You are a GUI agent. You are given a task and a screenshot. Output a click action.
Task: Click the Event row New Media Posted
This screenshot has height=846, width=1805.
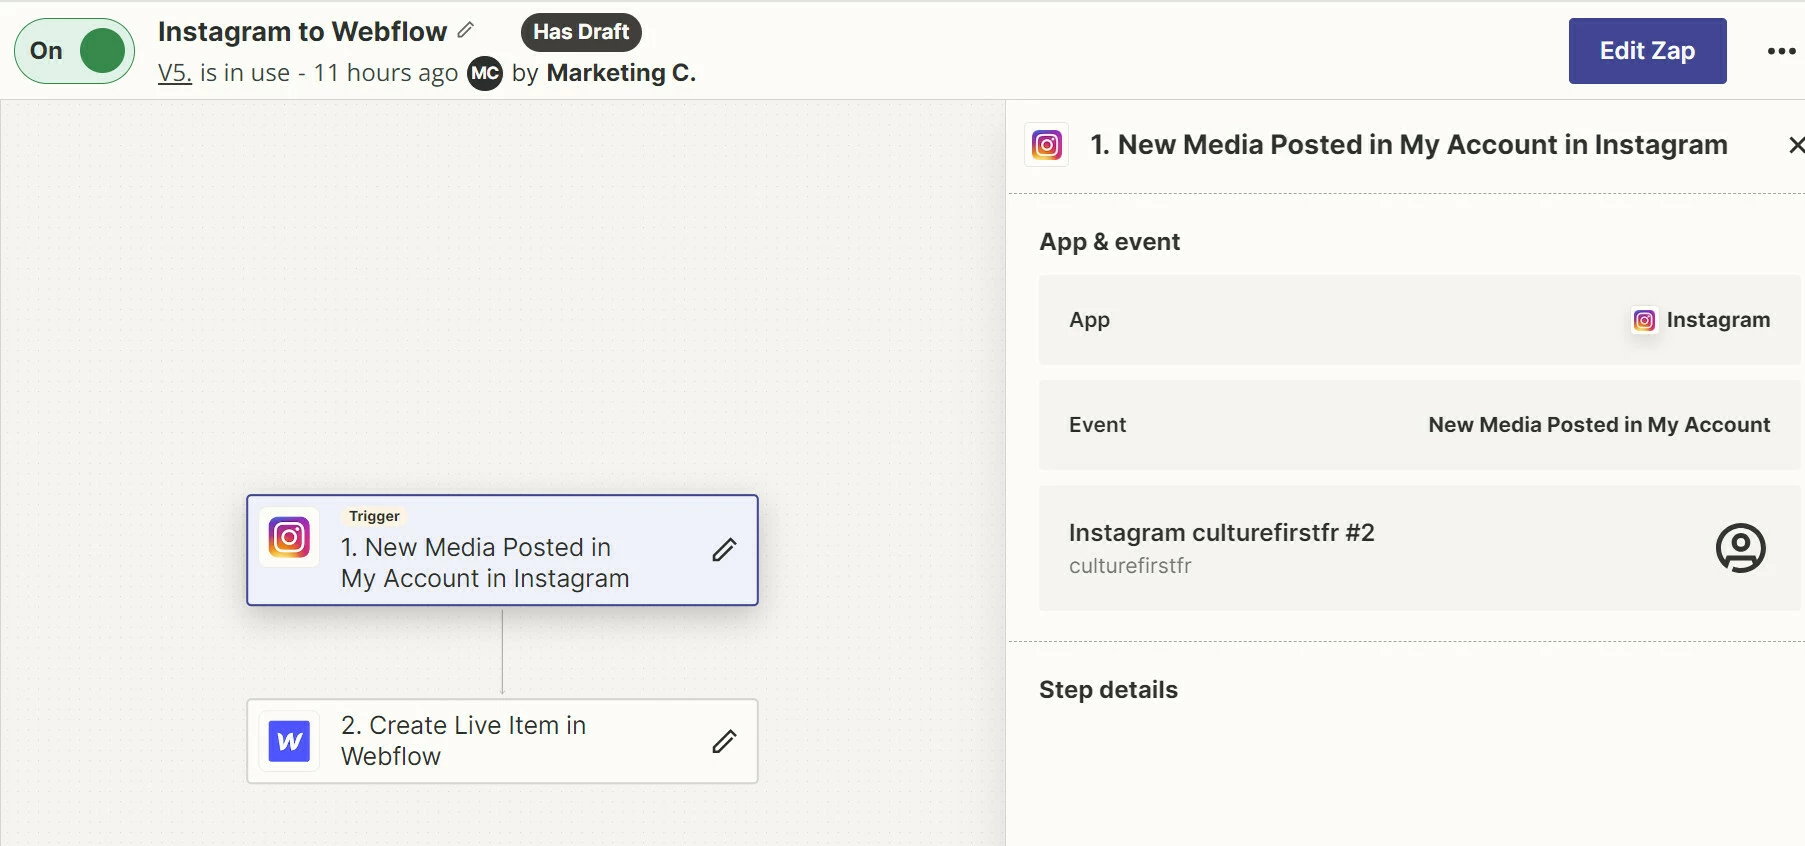pyautogui.click(x=1420, y=425)
